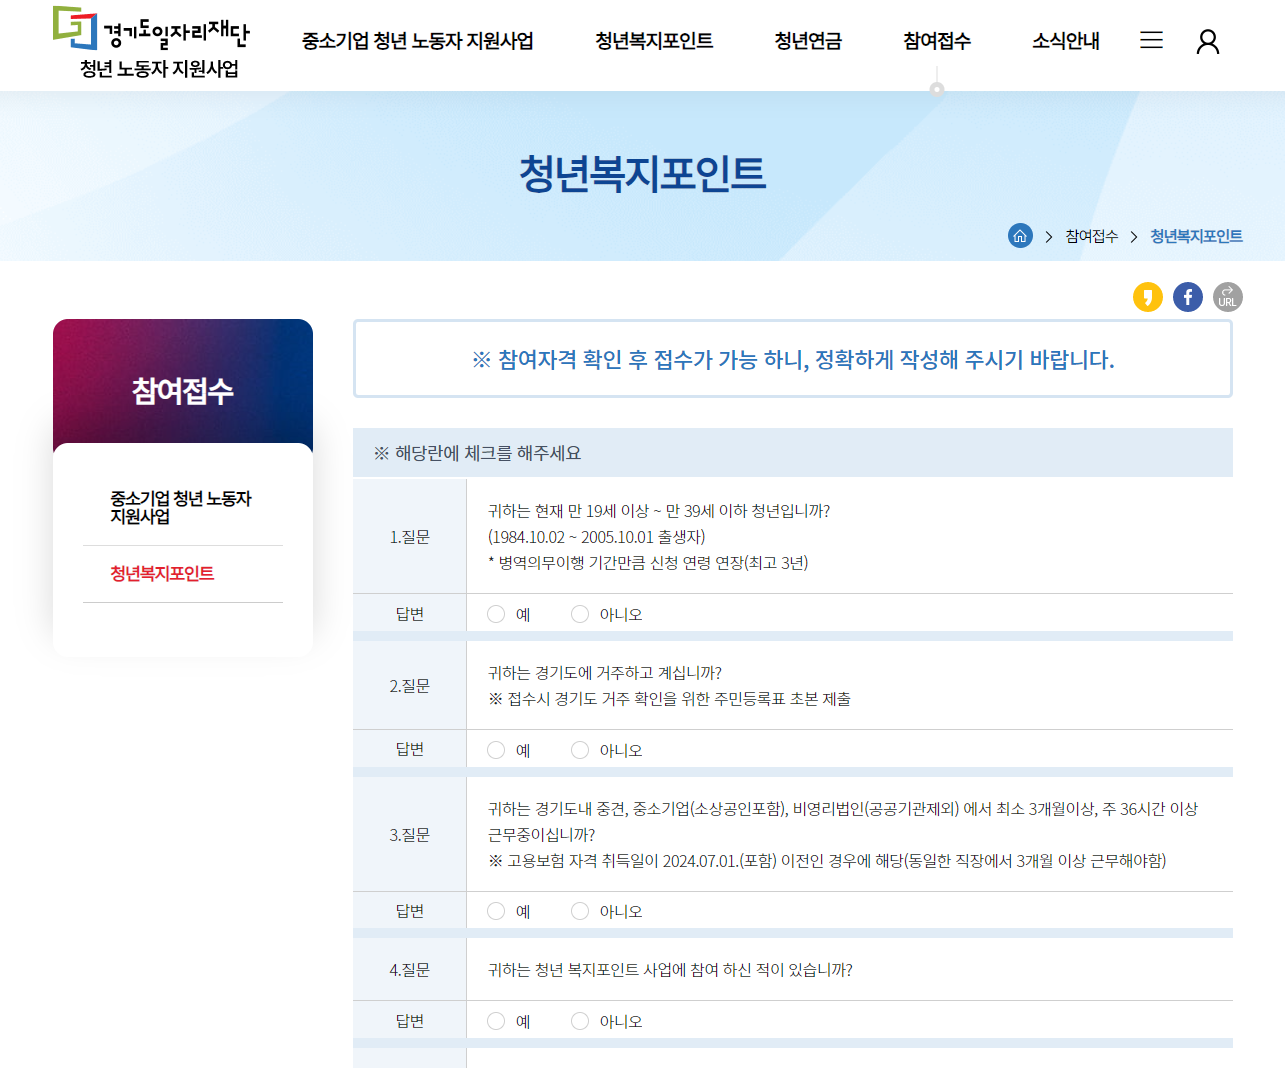Select 아니오 for question 4 about prior participation
1285x1068 pixels.
580,1020
